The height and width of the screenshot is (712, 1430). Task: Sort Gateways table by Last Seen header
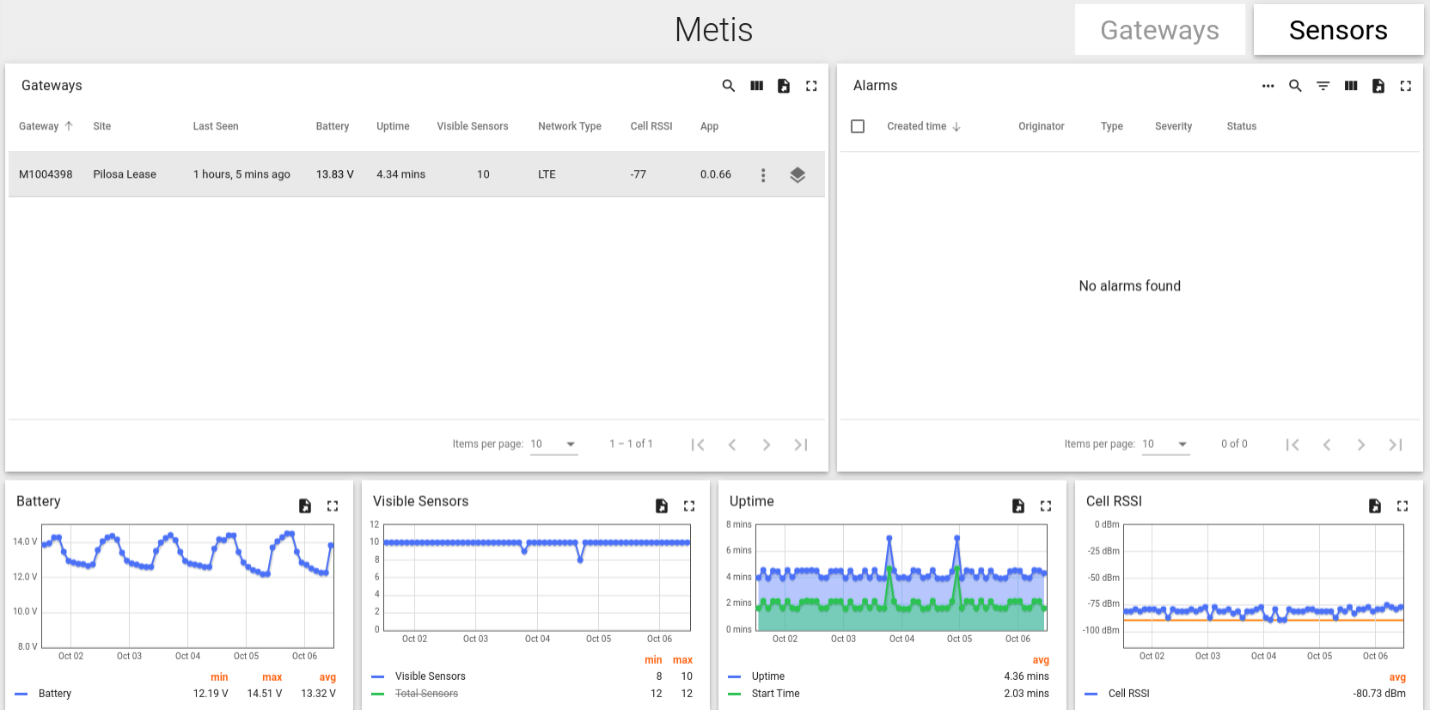216,127
